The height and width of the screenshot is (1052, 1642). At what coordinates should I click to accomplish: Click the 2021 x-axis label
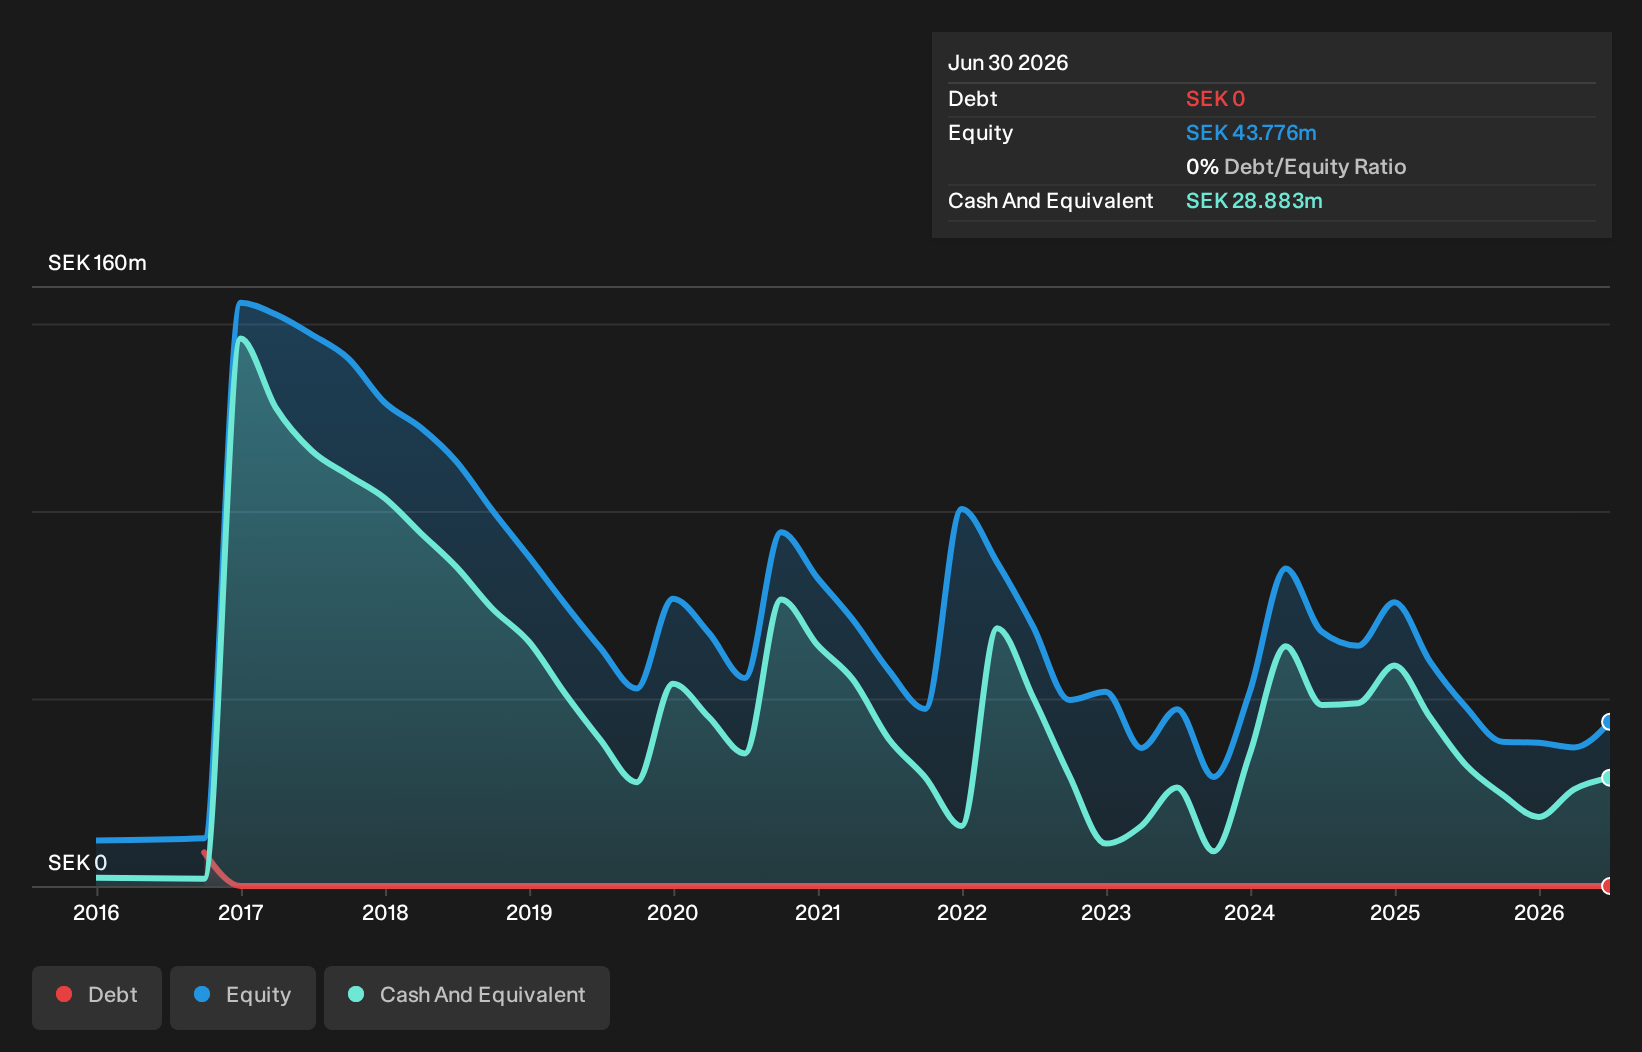[x=818, y=912]
